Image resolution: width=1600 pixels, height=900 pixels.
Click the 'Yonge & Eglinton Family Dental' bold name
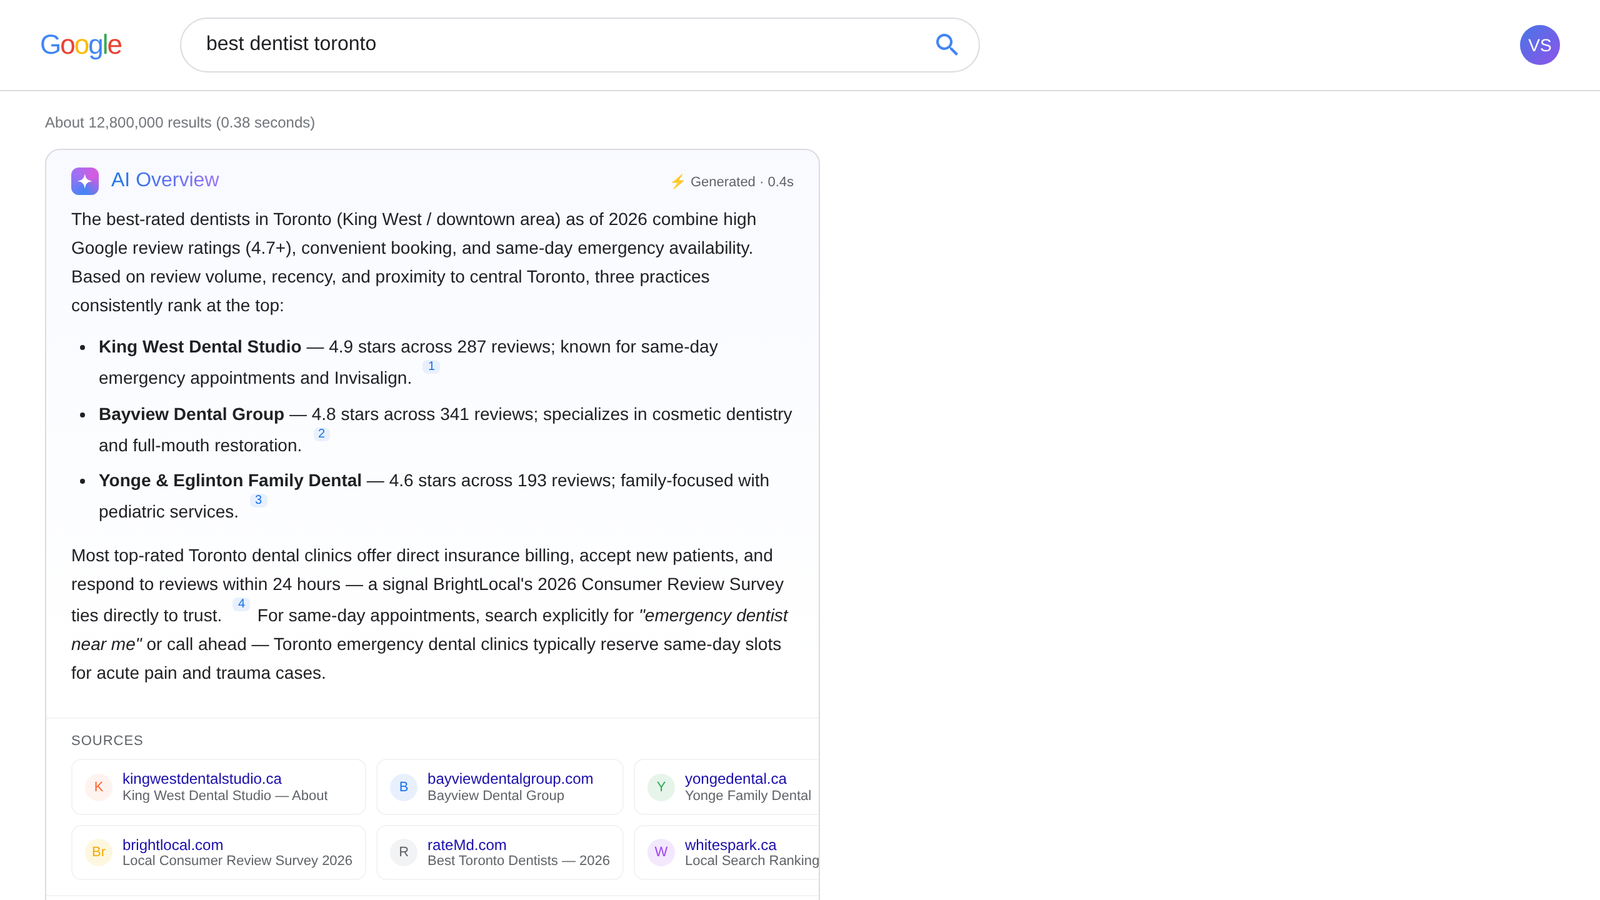click(x=230, y=481)
